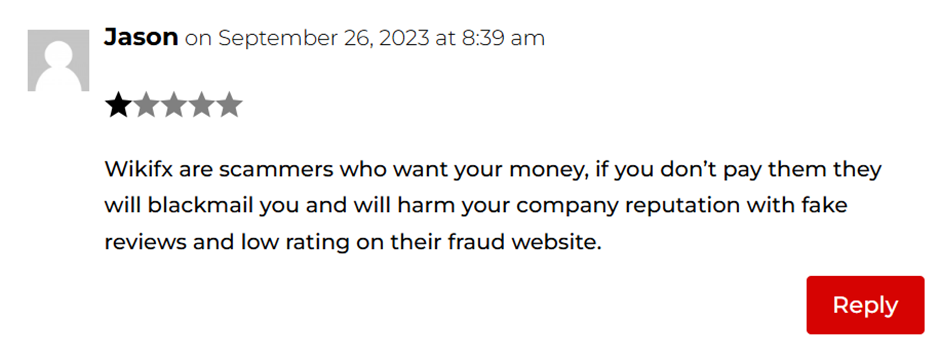Open the commenter name Jason

[141, 38]
